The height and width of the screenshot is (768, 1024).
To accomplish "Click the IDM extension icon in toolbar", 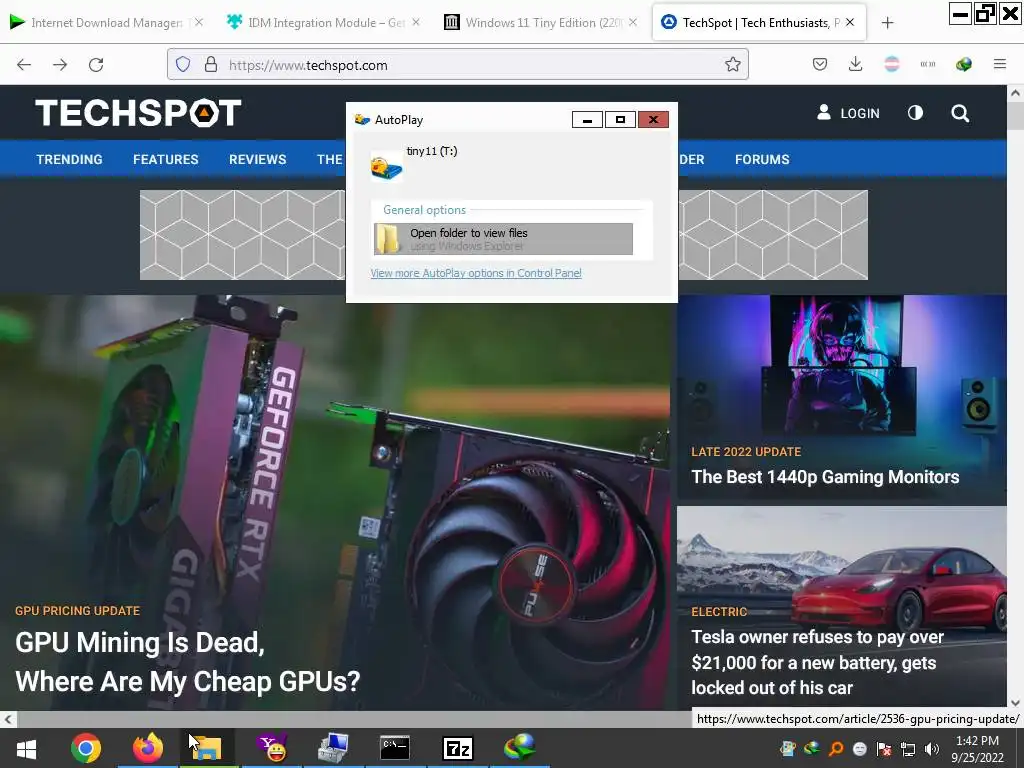I will 963,64.
